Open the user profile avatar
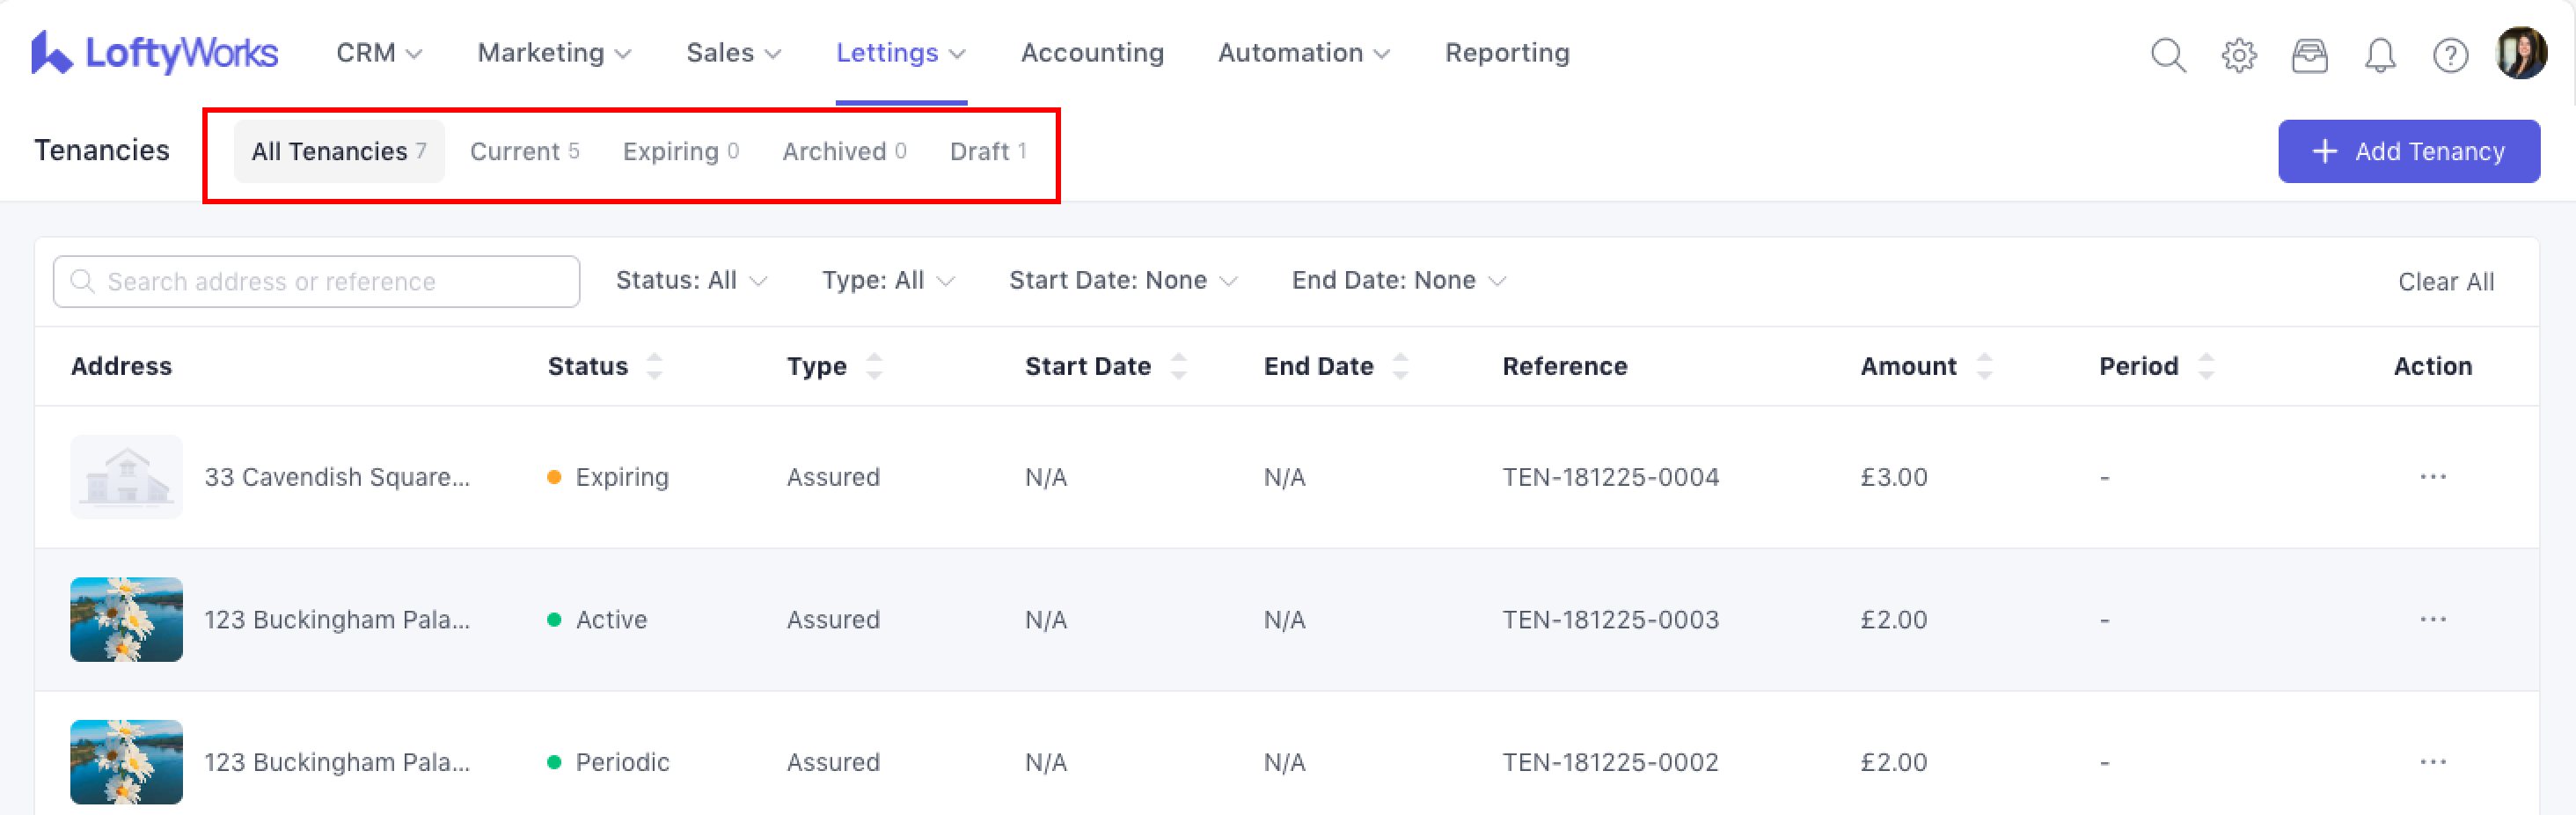 [2520, 53]
